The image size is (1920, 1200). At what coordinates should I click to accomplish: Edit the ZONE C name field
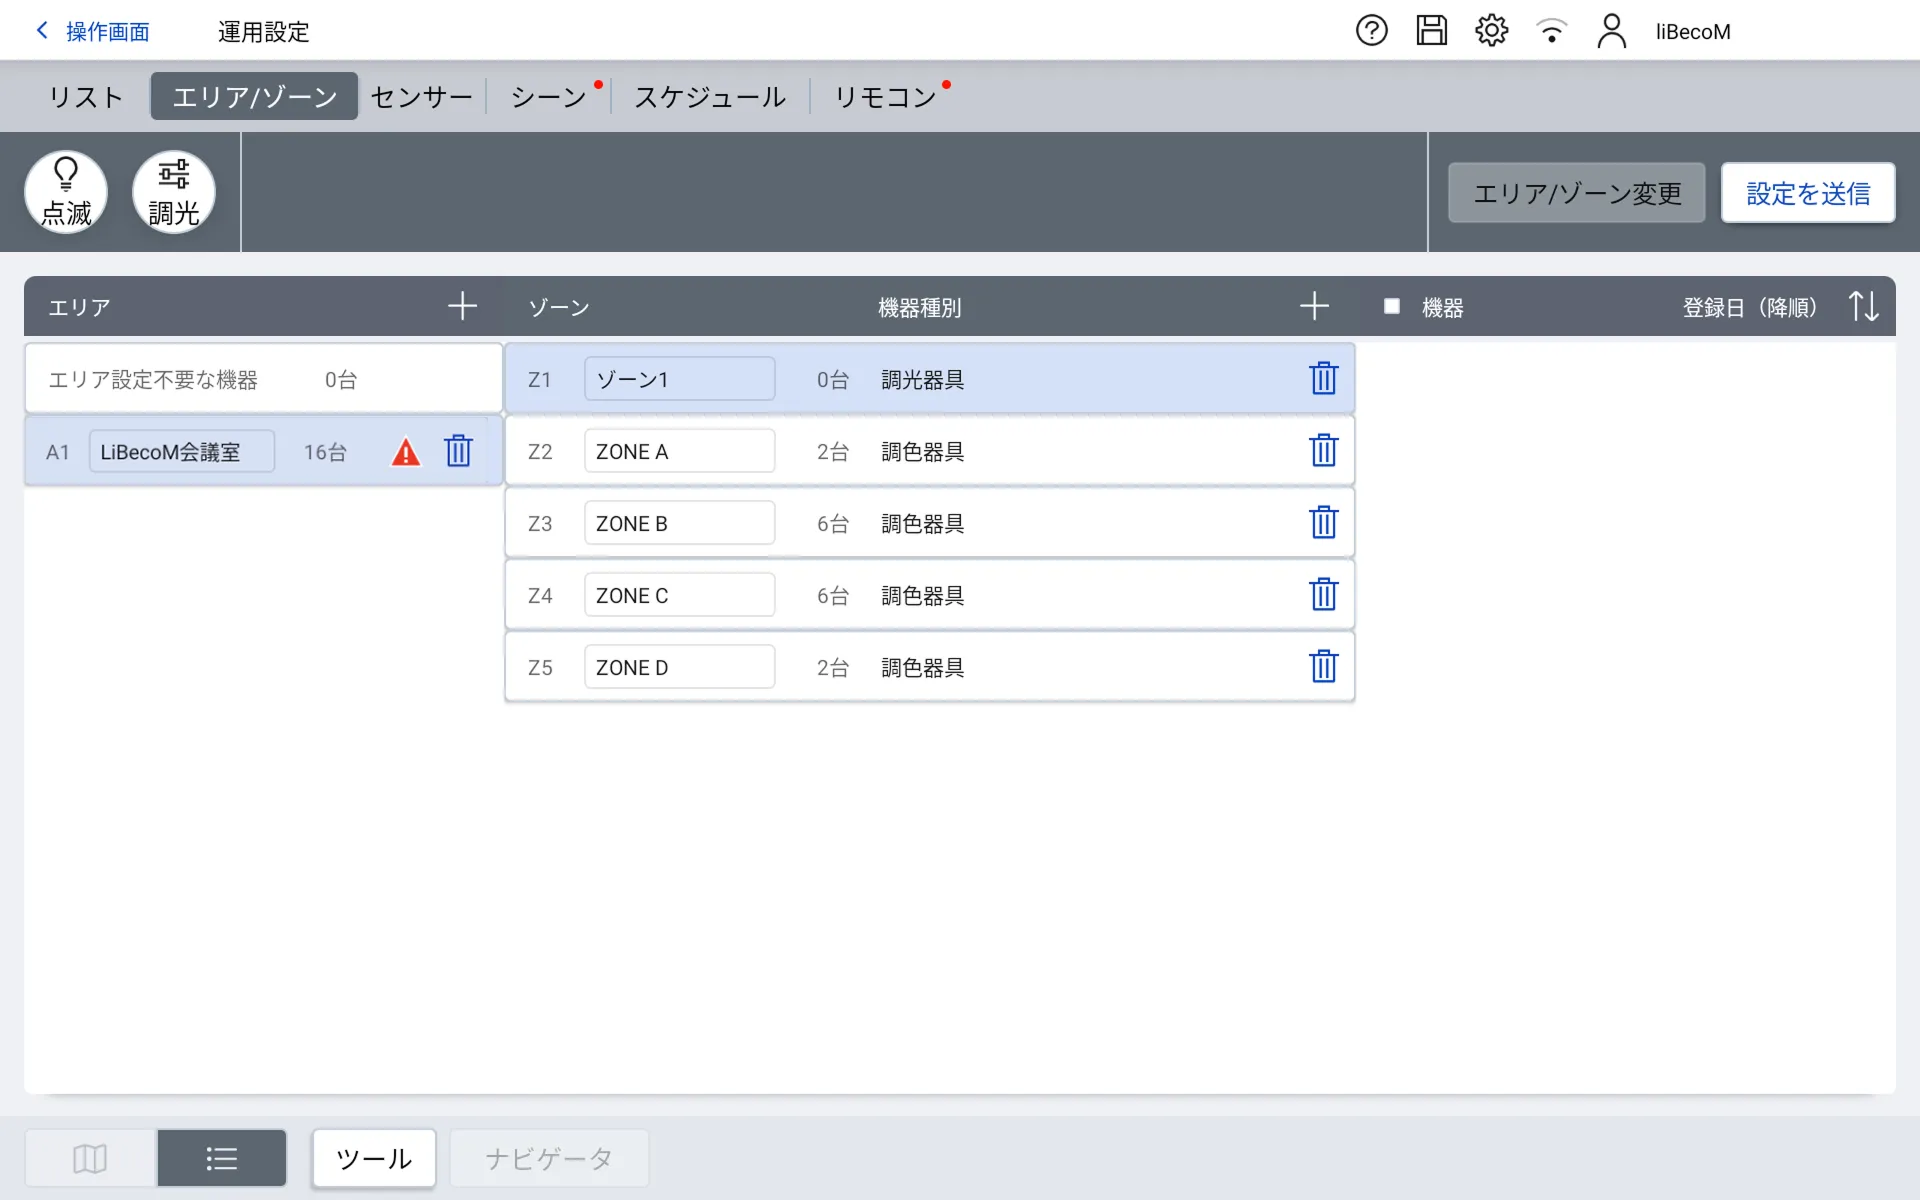pos(679,595)
